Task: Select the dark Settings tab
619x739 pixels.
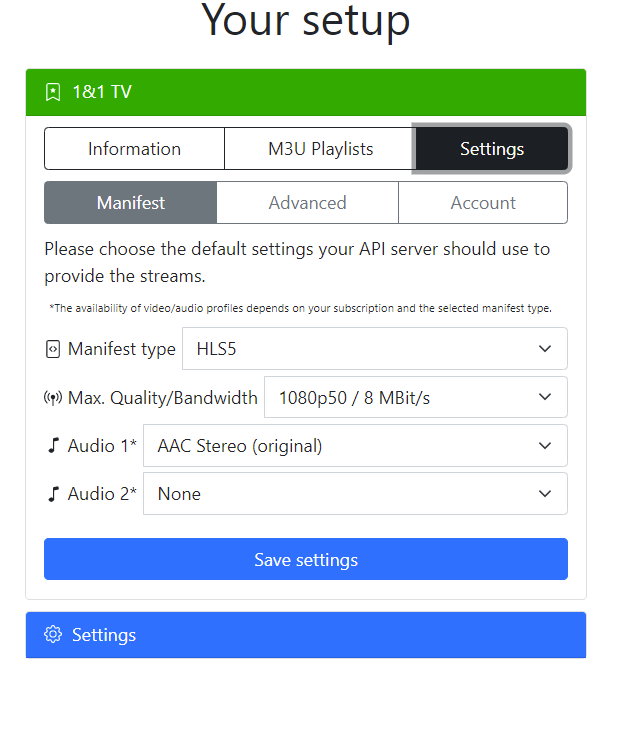Action: [x=492, y=149]
